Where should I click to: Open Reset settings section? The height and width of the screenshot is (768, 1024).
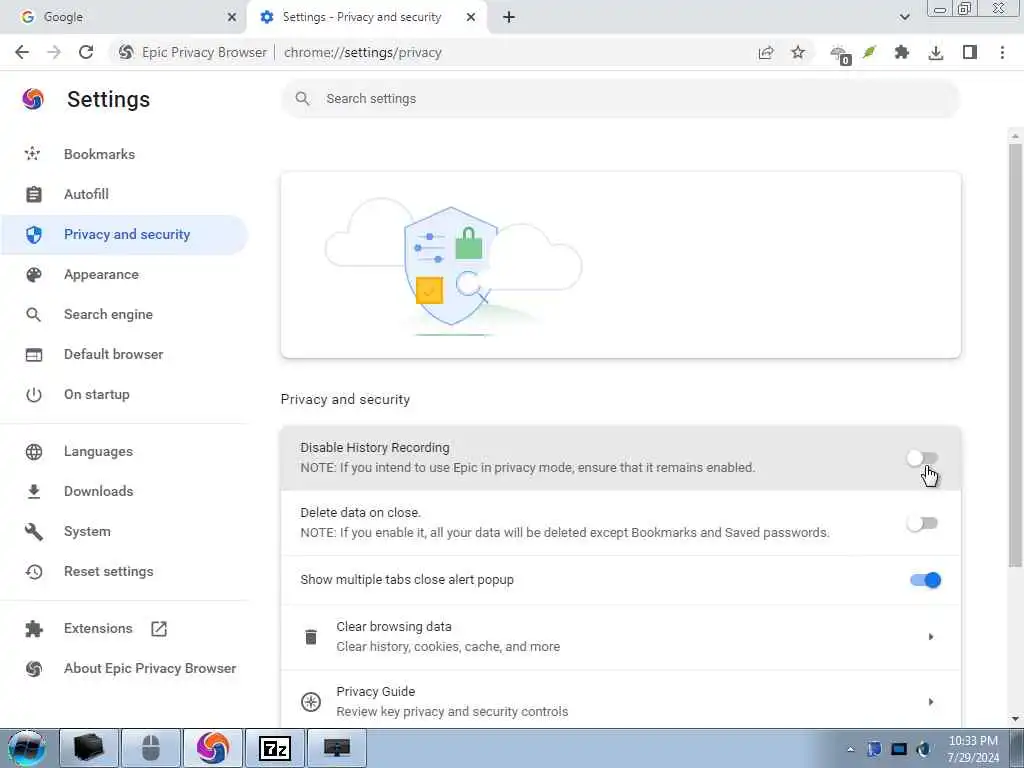[124, 571]
